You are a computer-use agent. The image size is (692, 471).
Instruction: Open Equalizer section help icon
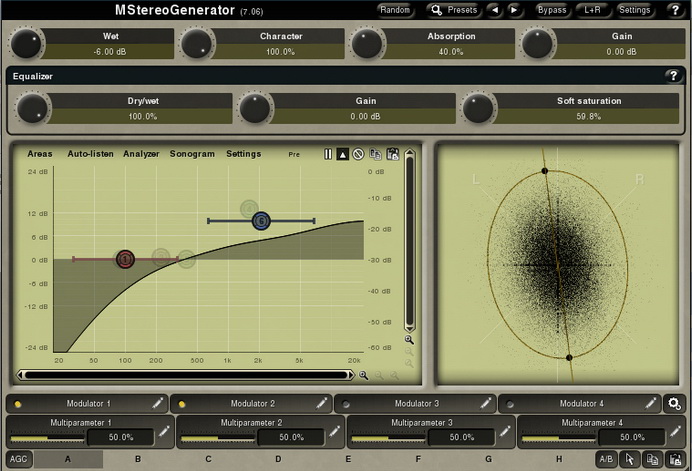[673, 76]
